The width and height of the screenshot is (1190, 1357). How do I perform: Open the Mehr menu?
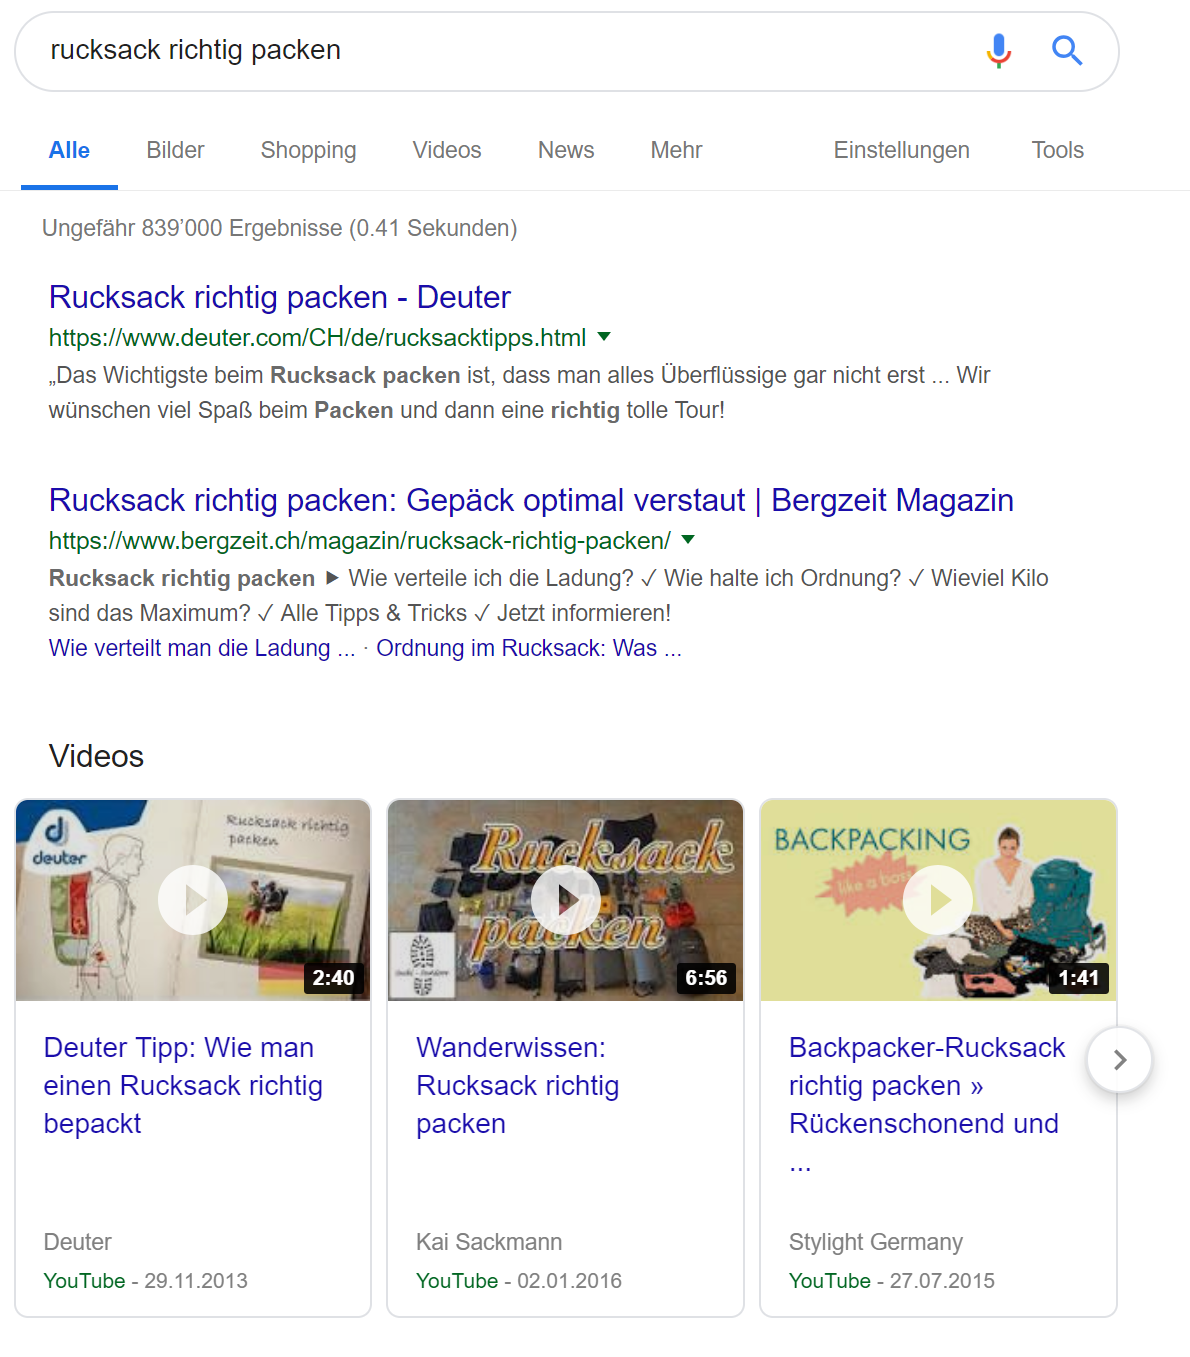[x=676, y=150]
